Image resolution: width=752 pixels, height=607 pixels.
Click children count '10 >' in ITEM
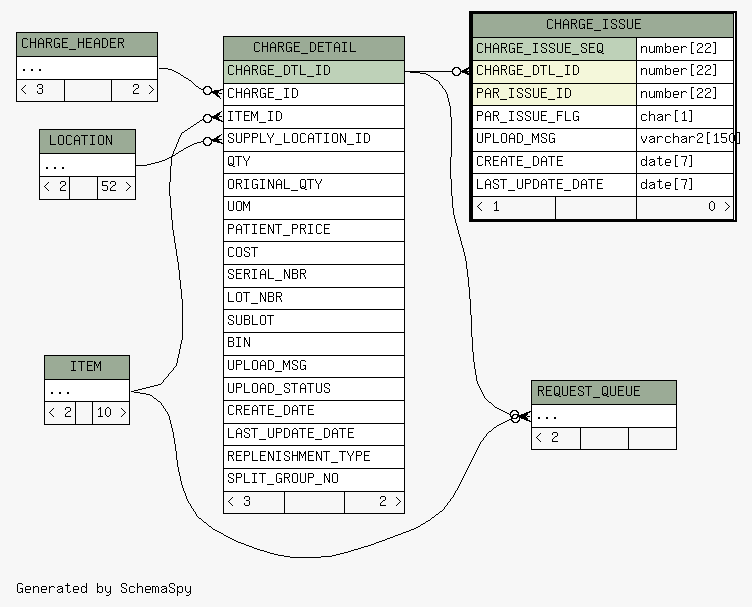(111, 413)
